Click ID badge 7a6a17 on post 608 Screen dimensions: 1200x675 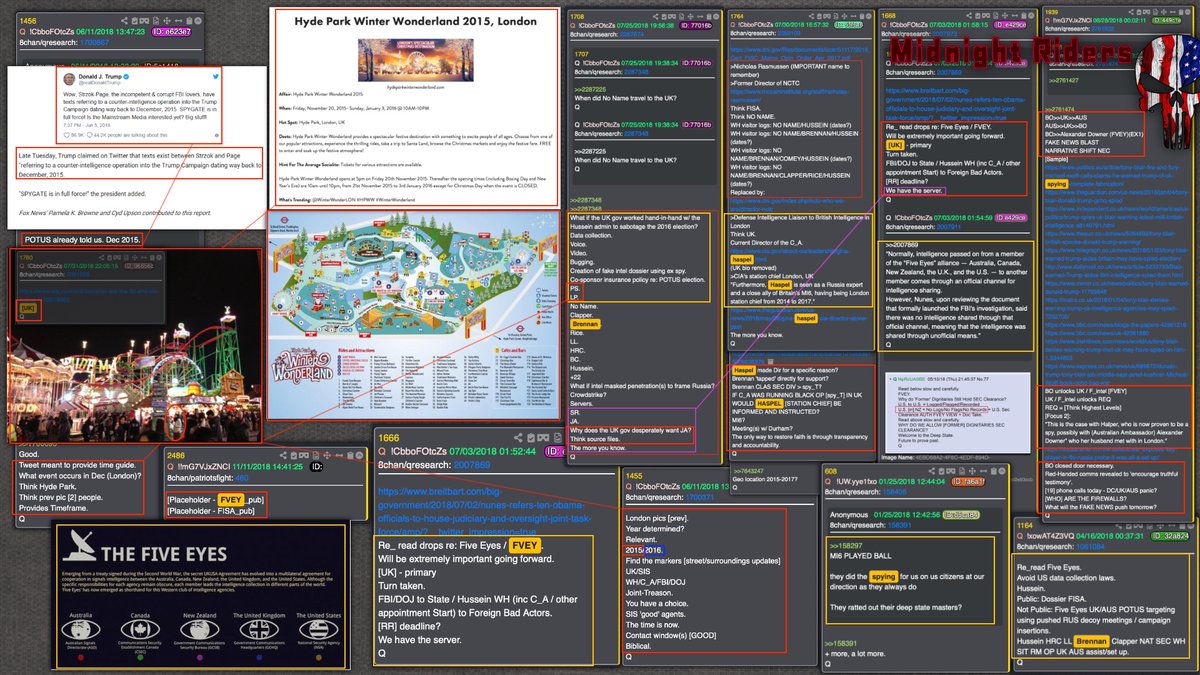click(968, 482)
